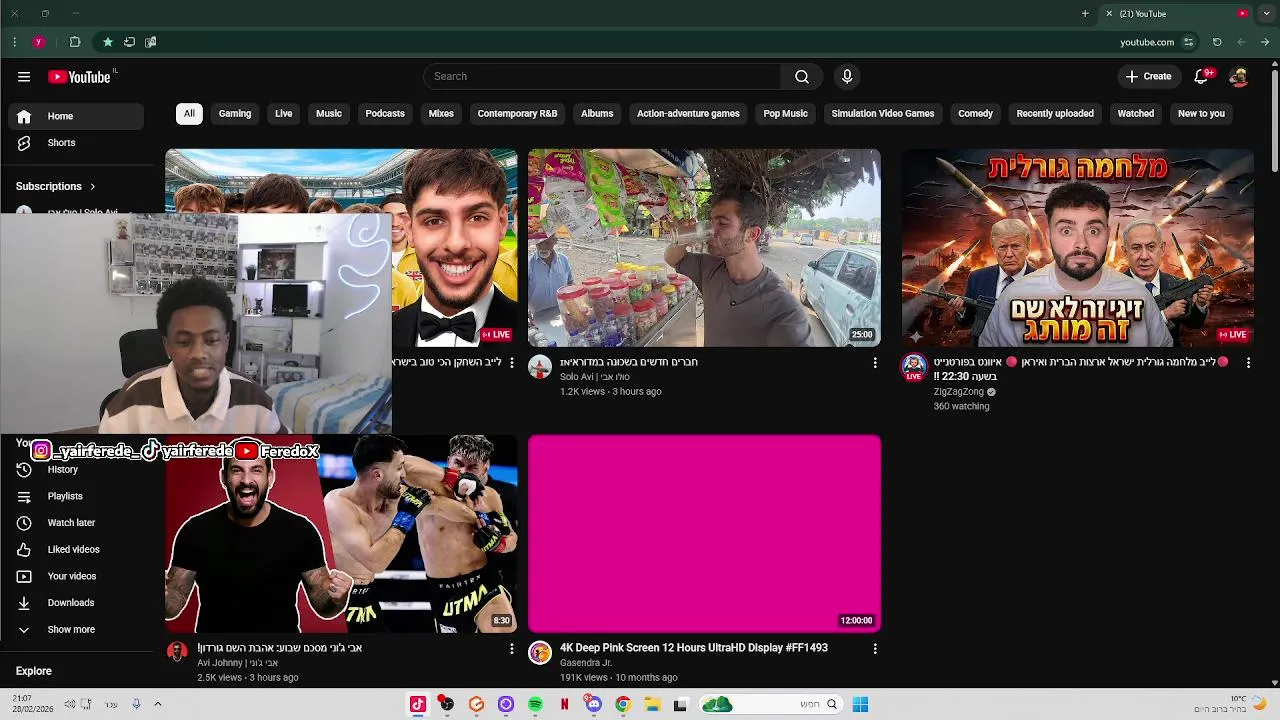Open a new browser tab
The width and height of the screenshot is (1280, 720).
pos(1085,14)
